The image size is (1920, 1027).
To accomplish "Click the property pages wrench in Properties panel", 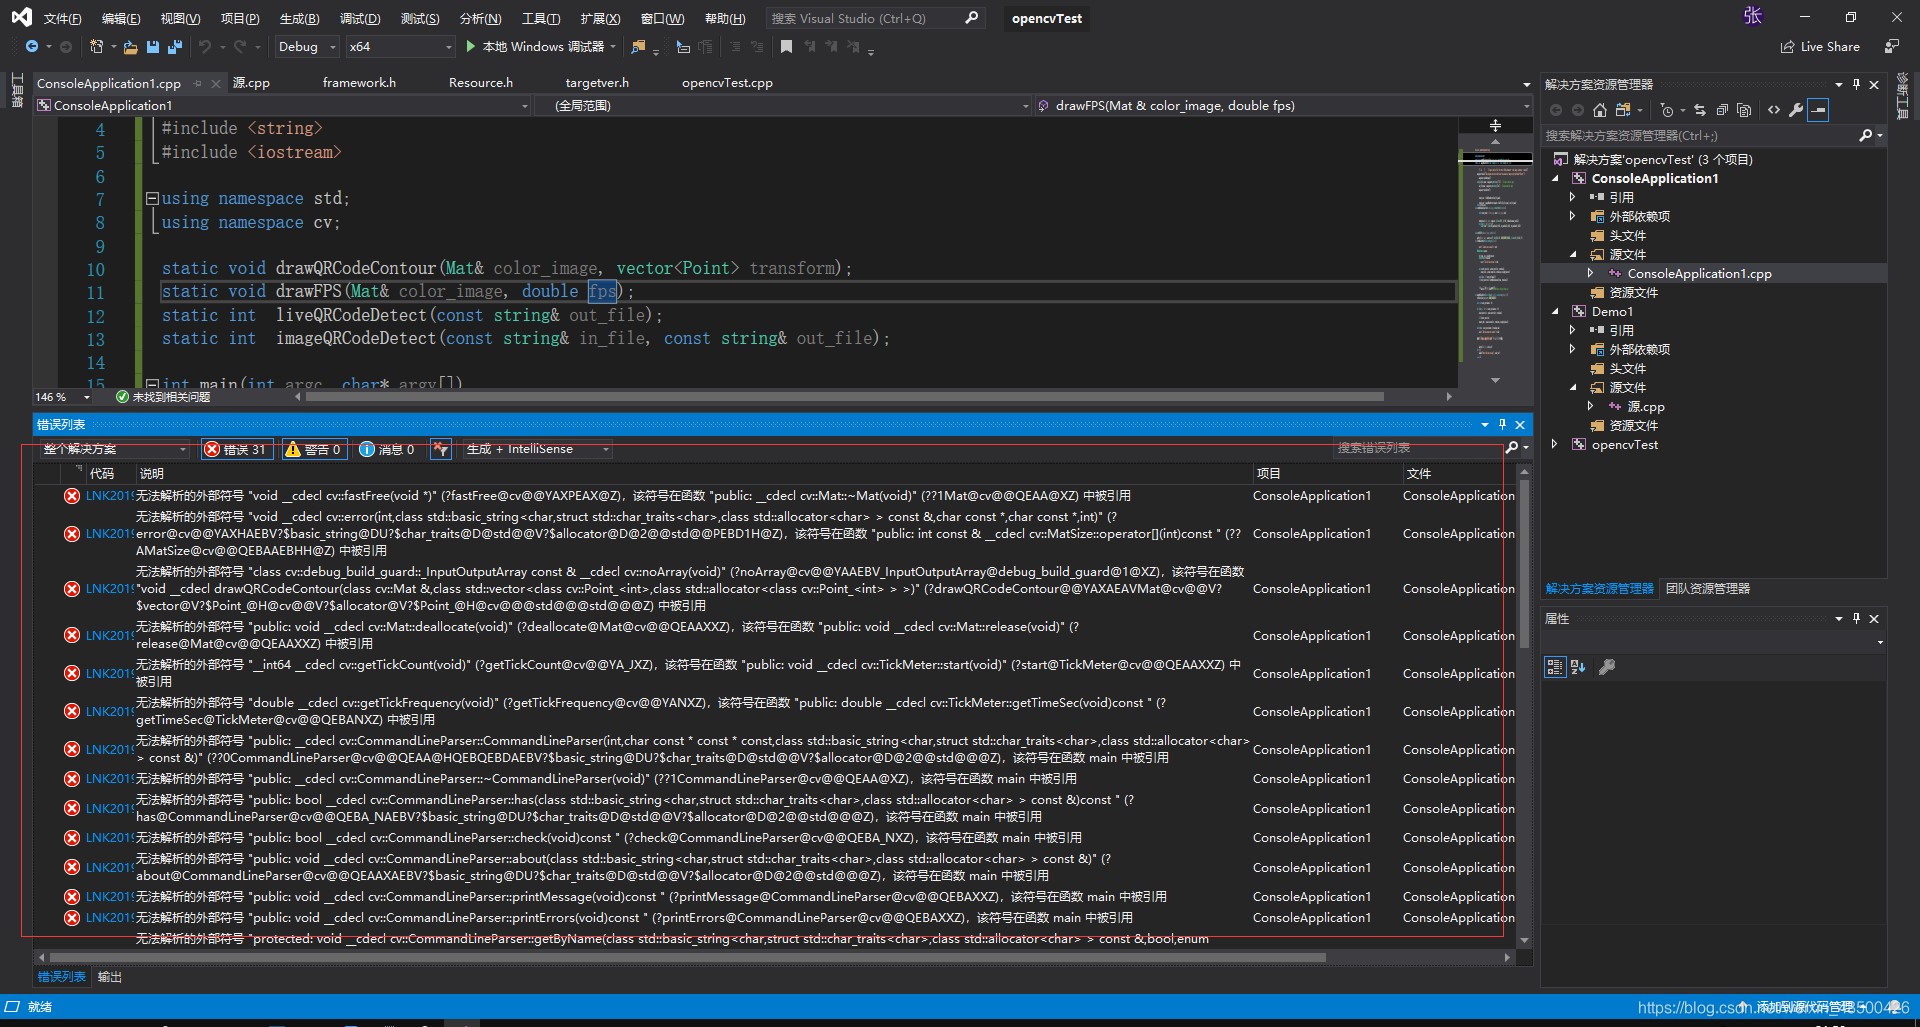I will [1607, 667].
